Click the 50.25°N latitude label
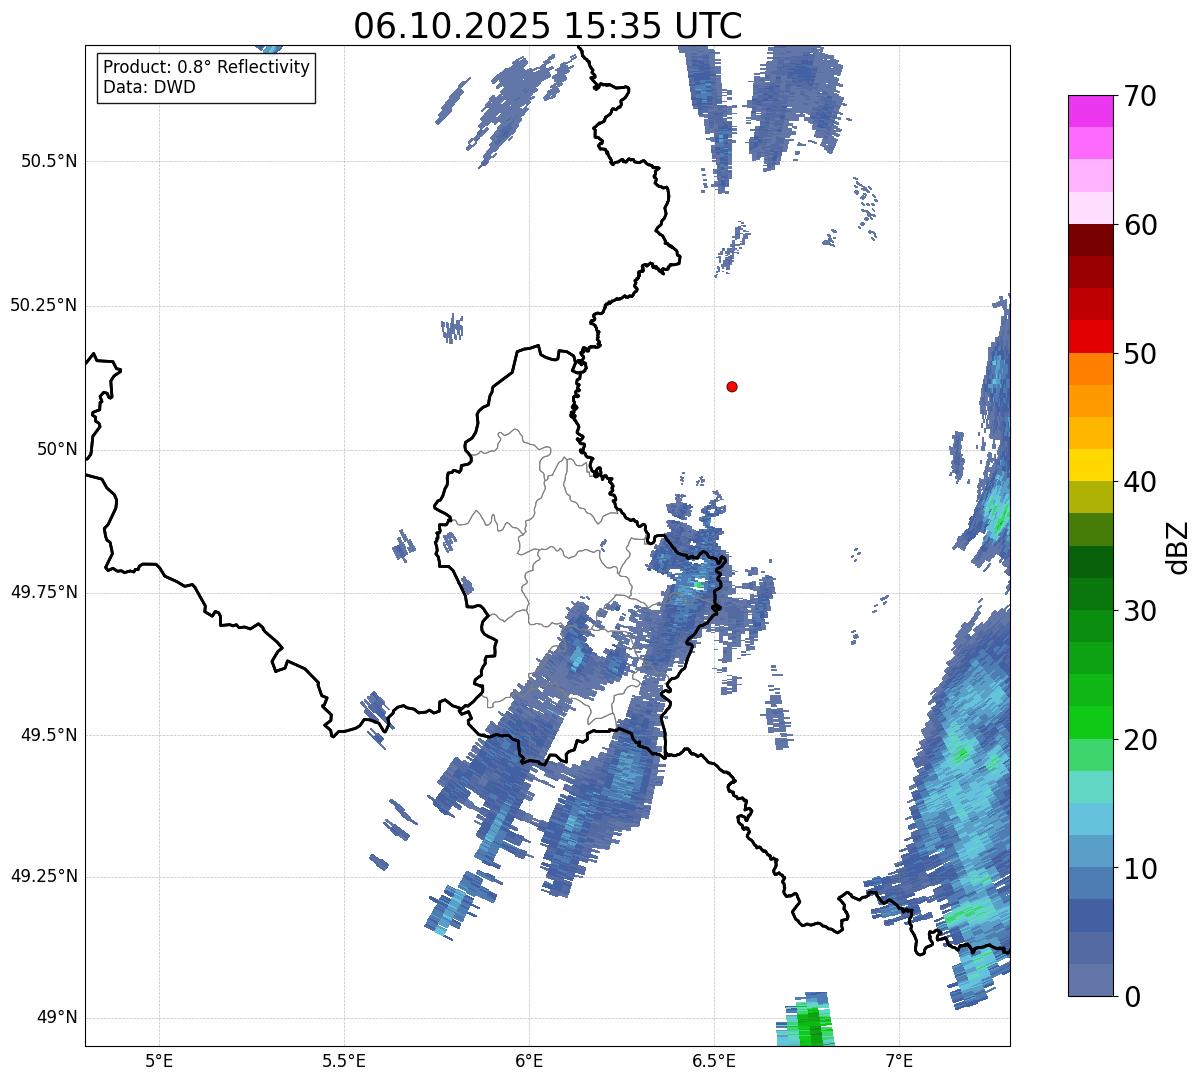Viewport: 1202px width, 1081px height. [x=43, y=305]
